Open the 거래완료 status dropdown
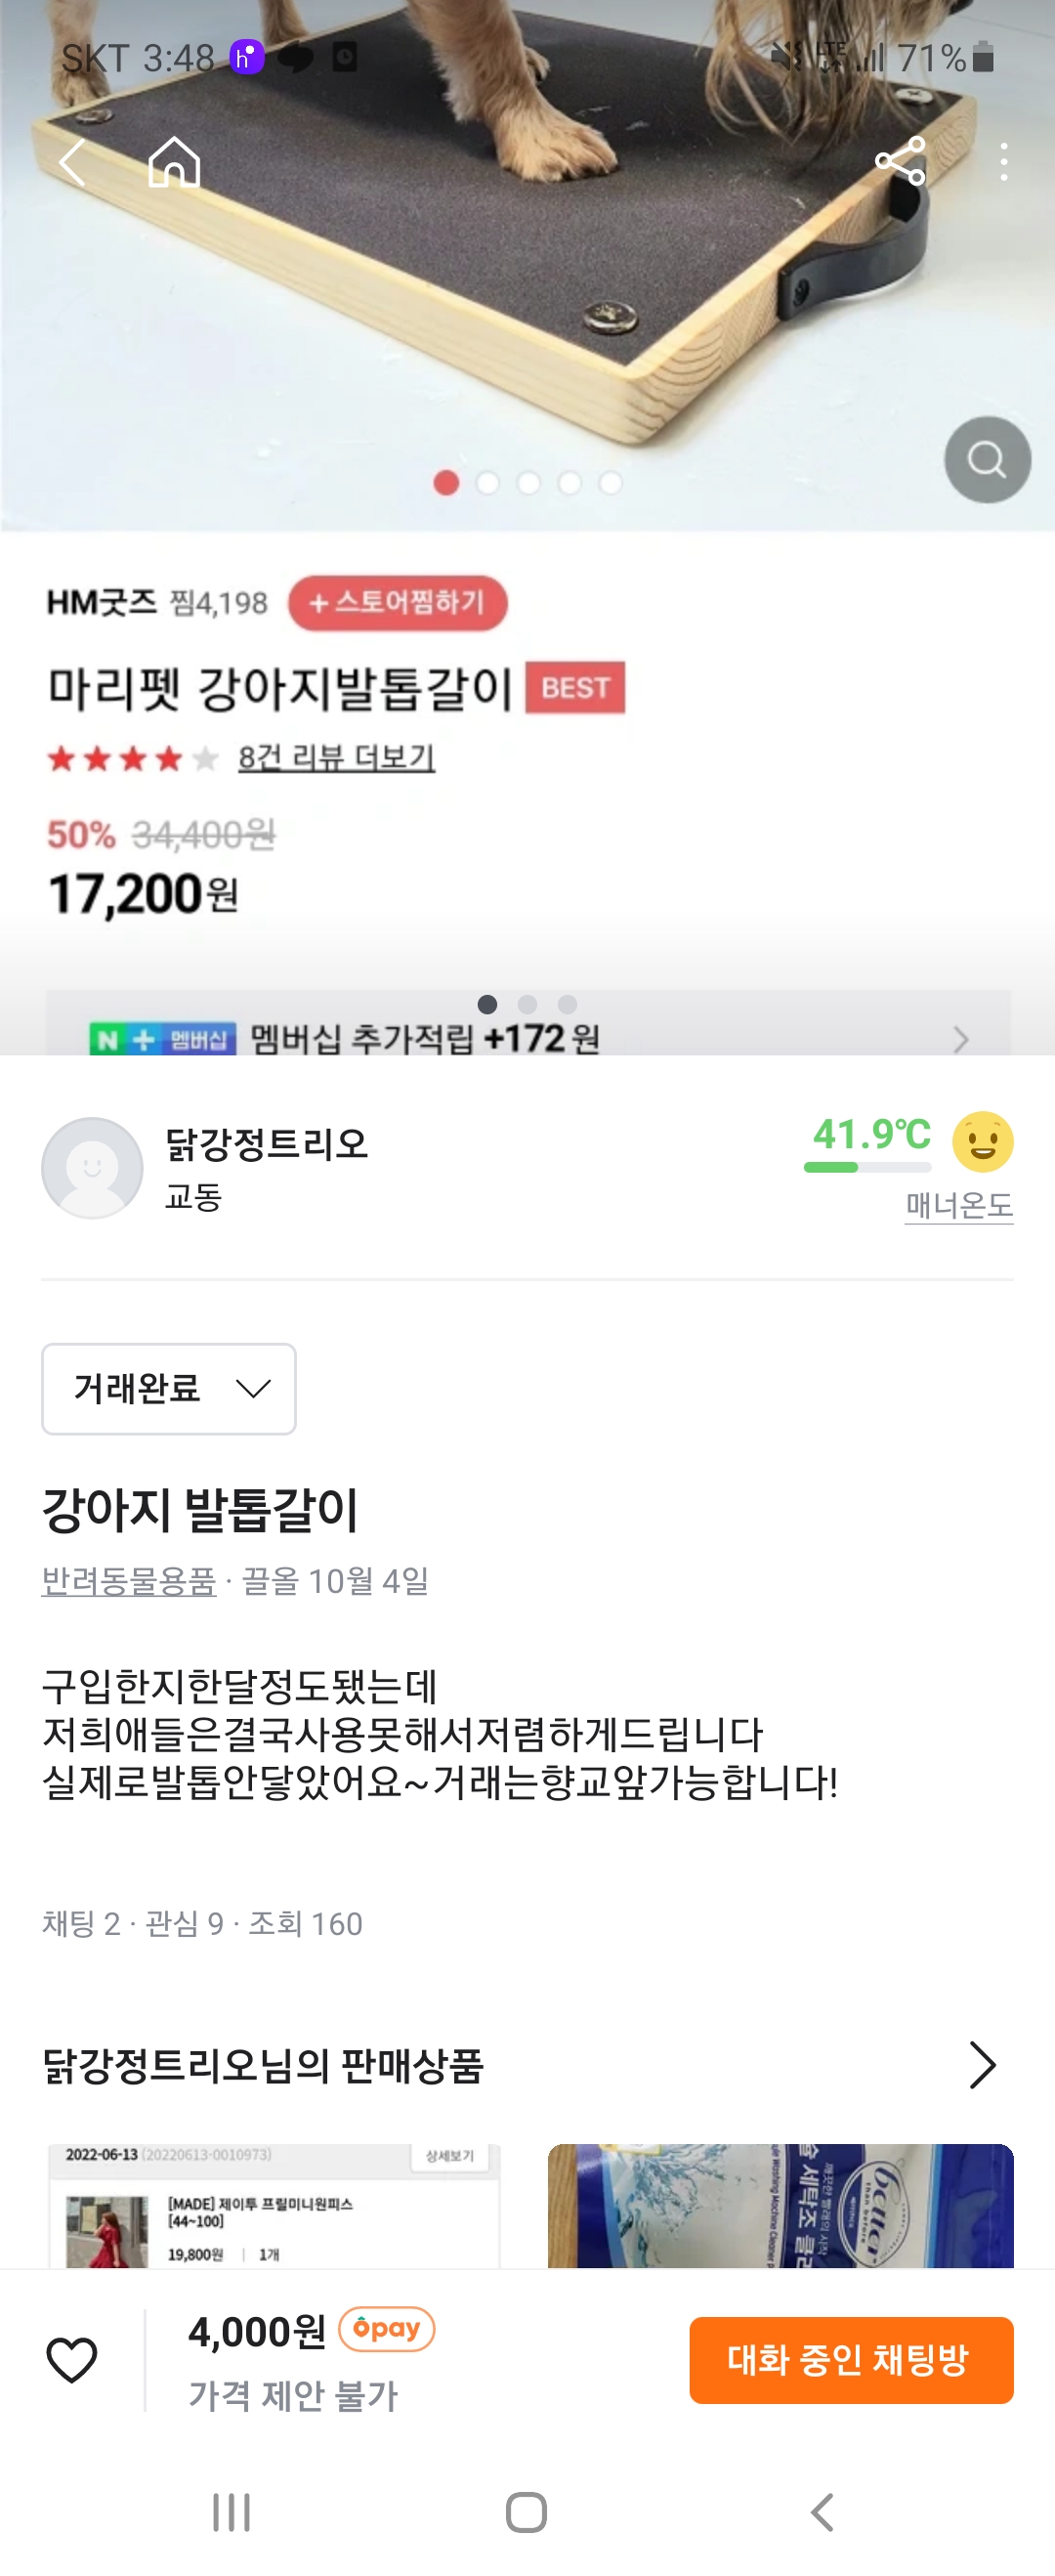Screen dimensions: 1055x2576 pos(169,1388)
